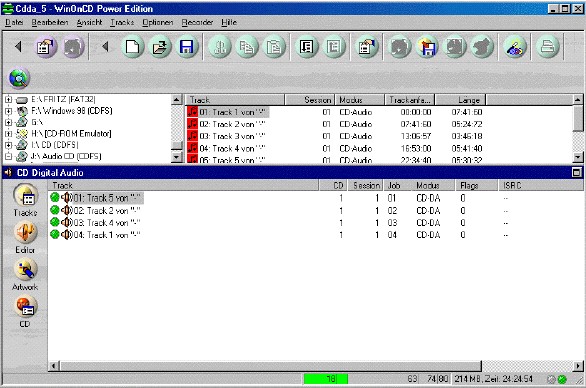Click the ISRC column header
The width and height of the screenshot is (586, 388).
point(541,185)
